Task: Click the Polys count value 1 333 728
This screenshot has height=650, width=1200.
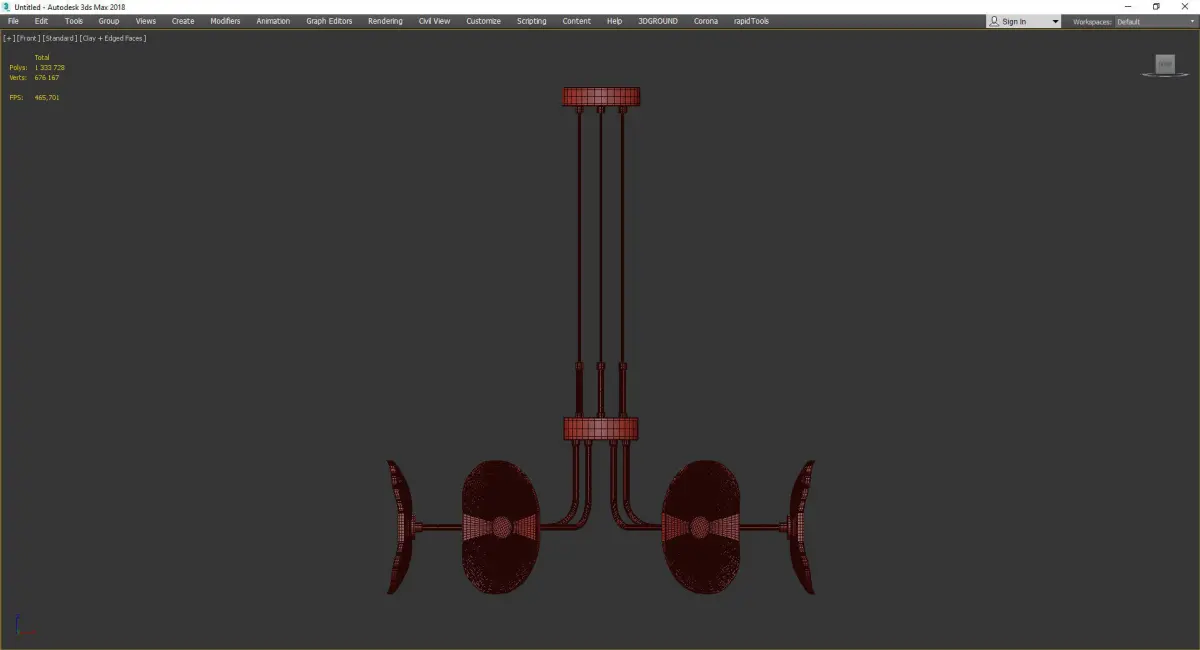Action: coord(49,67)
